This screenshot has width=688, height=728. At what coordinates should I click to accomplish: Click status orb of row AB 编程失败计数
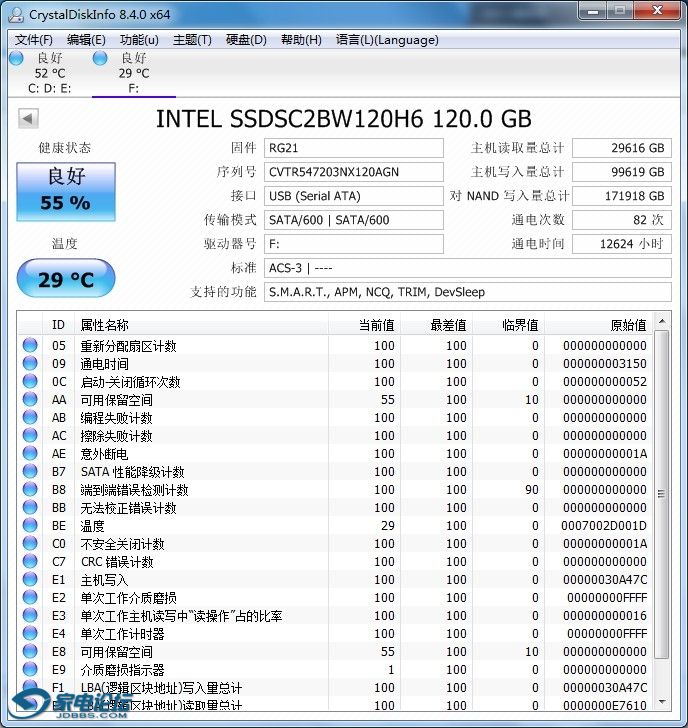point(30,417)
